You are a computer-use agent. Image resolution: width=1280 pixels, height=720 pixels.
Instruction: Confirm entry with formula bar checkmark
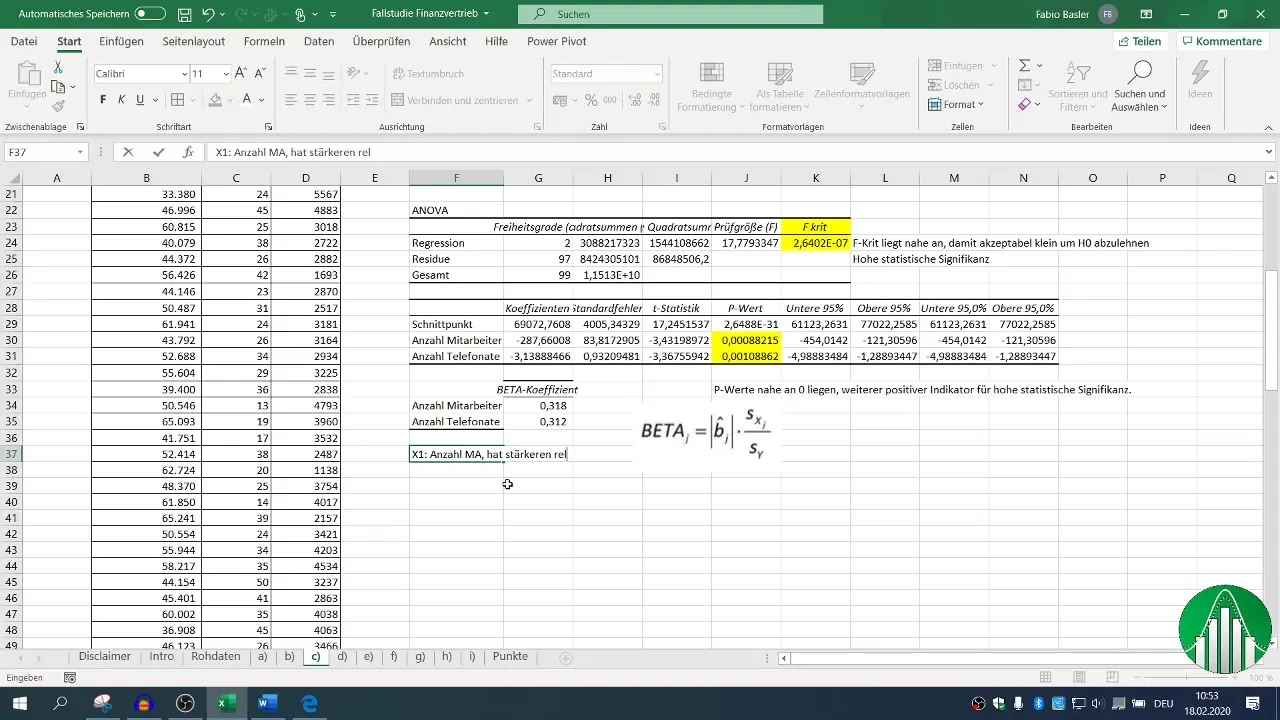click(158, 152)
